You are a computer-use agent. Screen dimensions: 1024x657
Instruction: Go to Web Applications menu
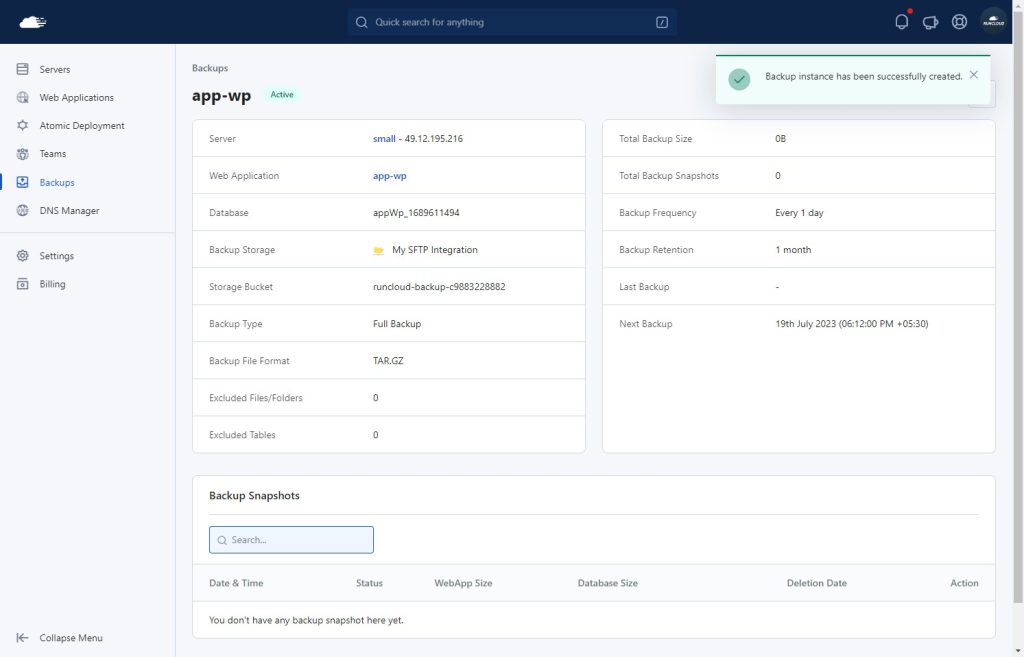[x=76, y=97]
